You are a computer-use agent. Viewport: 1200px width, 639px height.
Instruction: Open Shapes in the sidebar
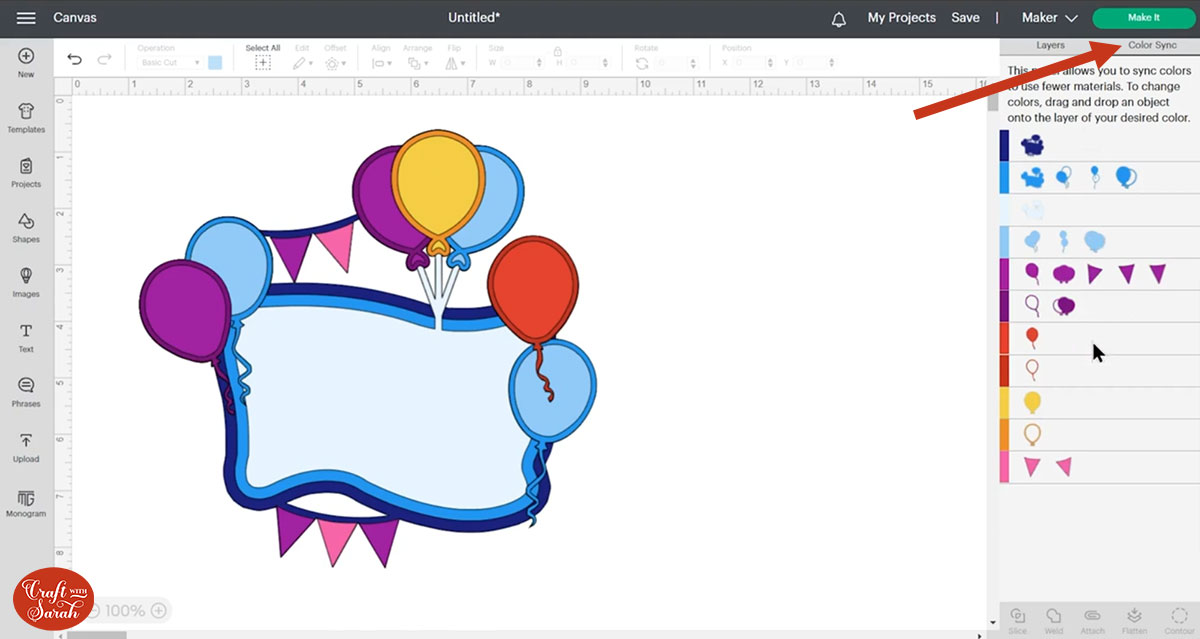point(26,227)
